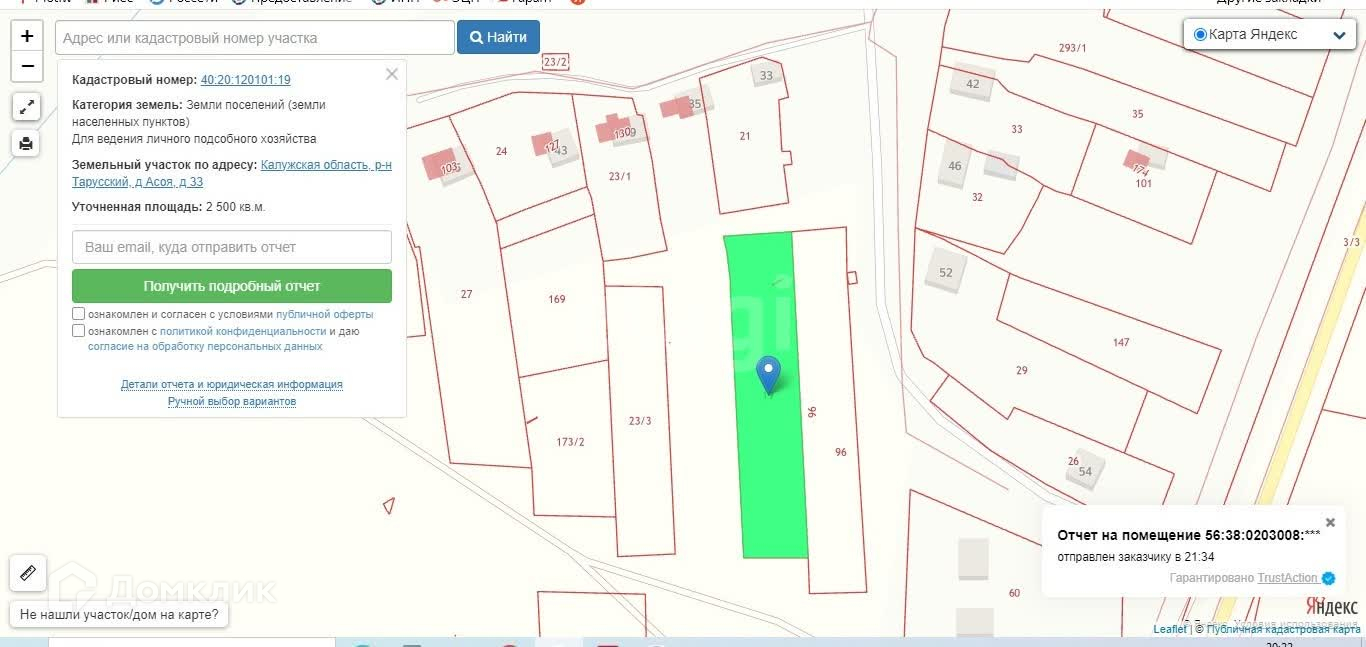Activate the ruler measurement tool

point(27,574)
